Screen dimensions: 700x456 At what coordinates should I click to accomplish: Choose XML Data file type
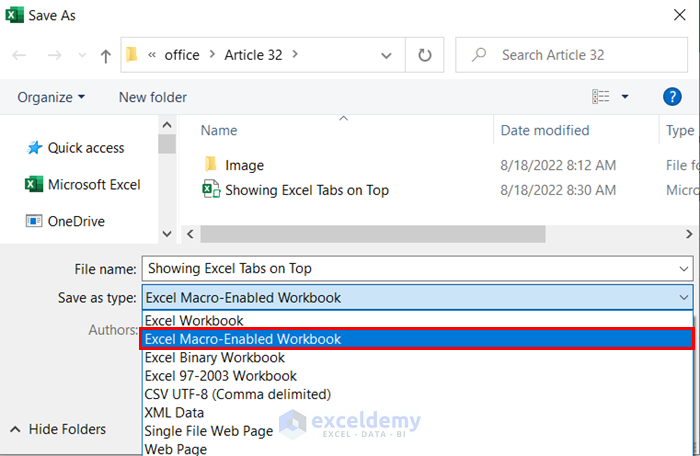417,413
